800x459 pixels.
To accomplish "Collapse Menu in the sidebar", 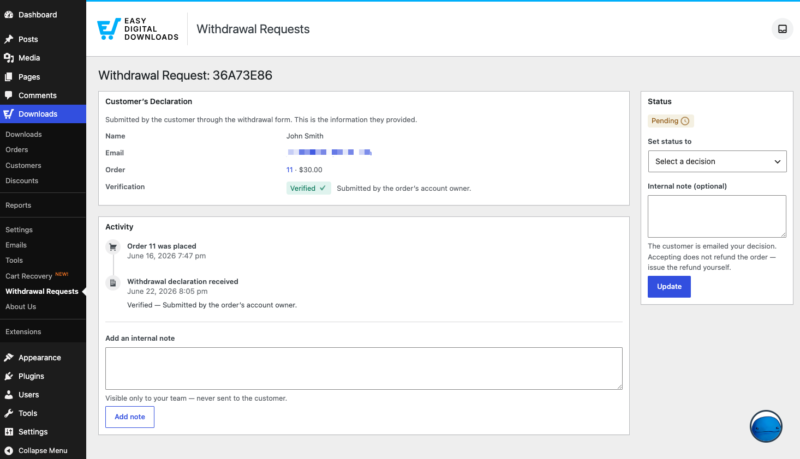I will (43, 451).
